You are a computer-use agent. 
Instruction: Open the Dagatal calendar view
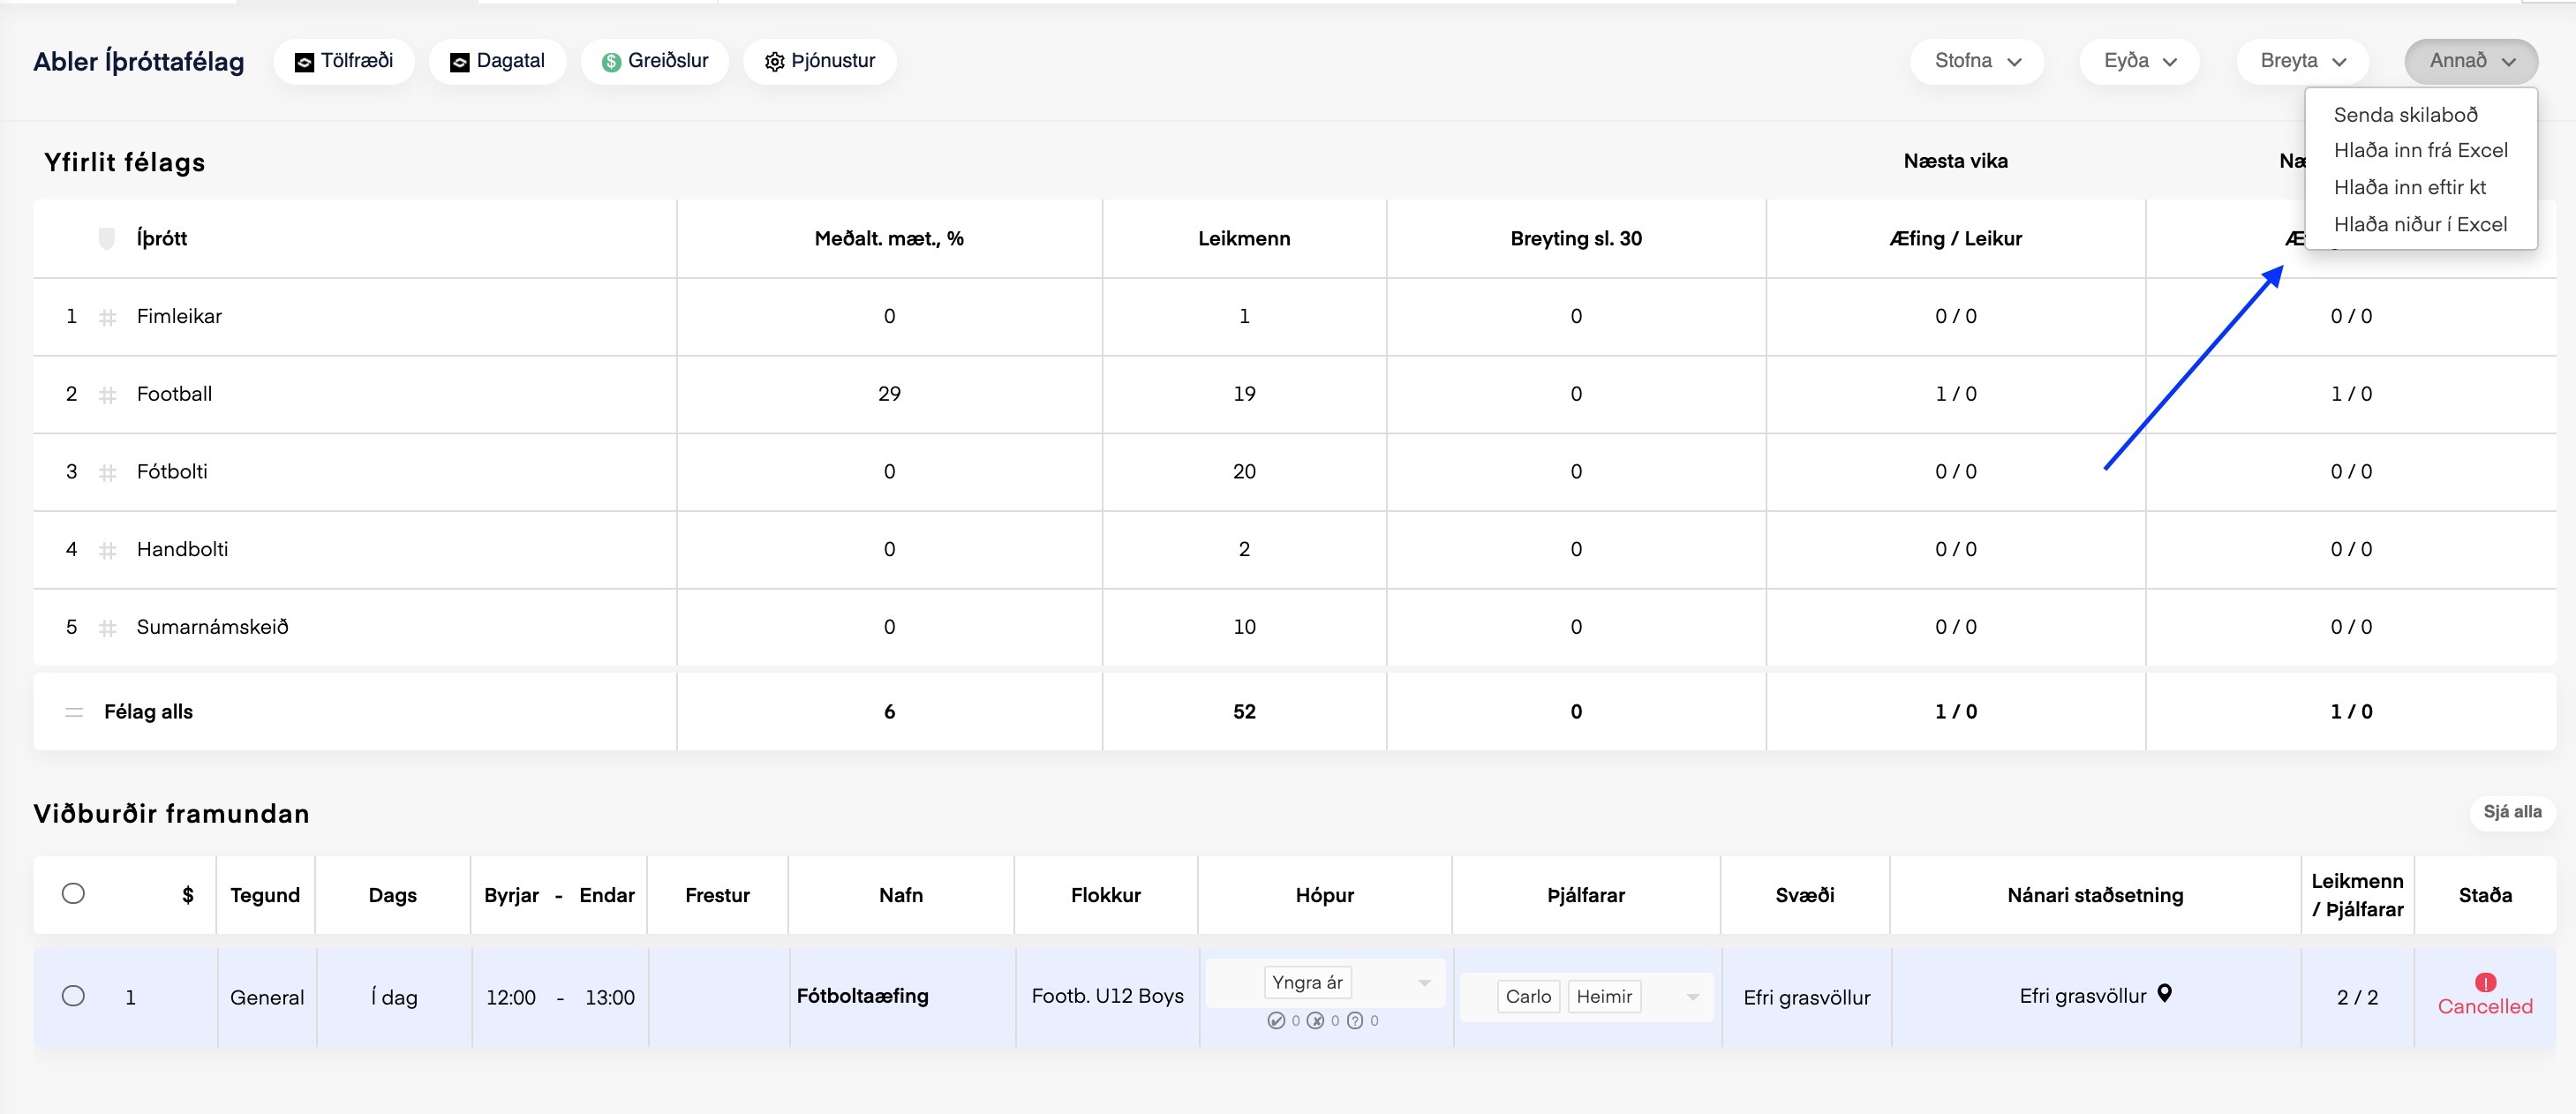click(497, 61)
